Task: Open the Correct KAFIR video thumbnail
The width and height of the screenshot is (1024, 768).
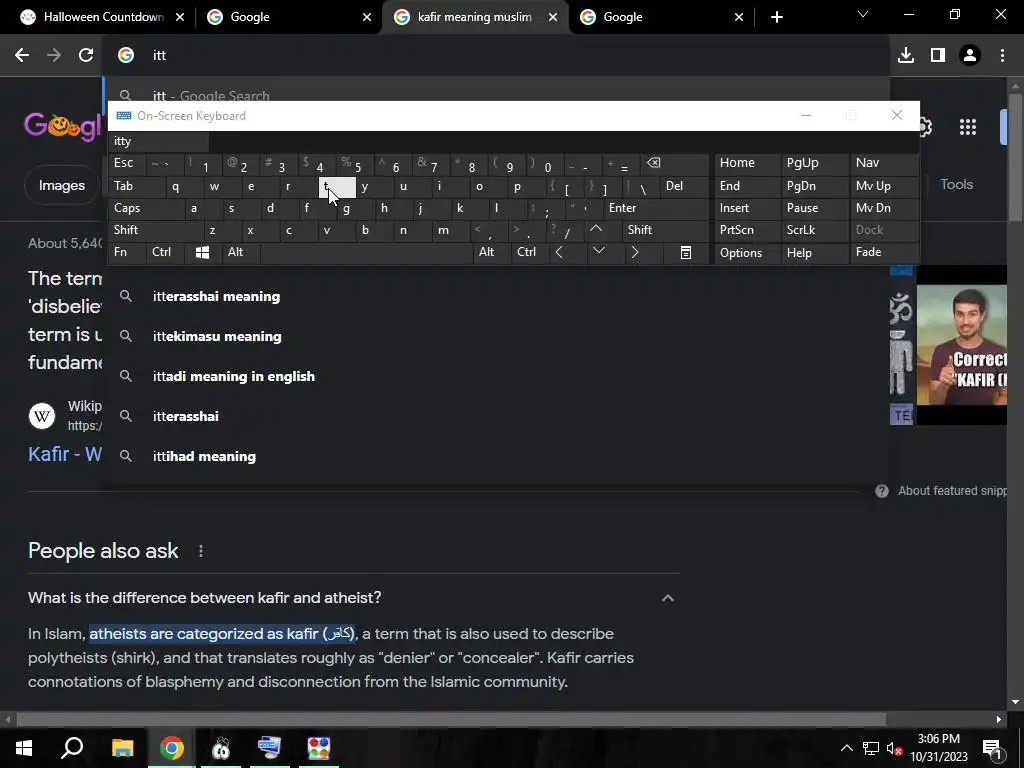Action: (961, 345)
